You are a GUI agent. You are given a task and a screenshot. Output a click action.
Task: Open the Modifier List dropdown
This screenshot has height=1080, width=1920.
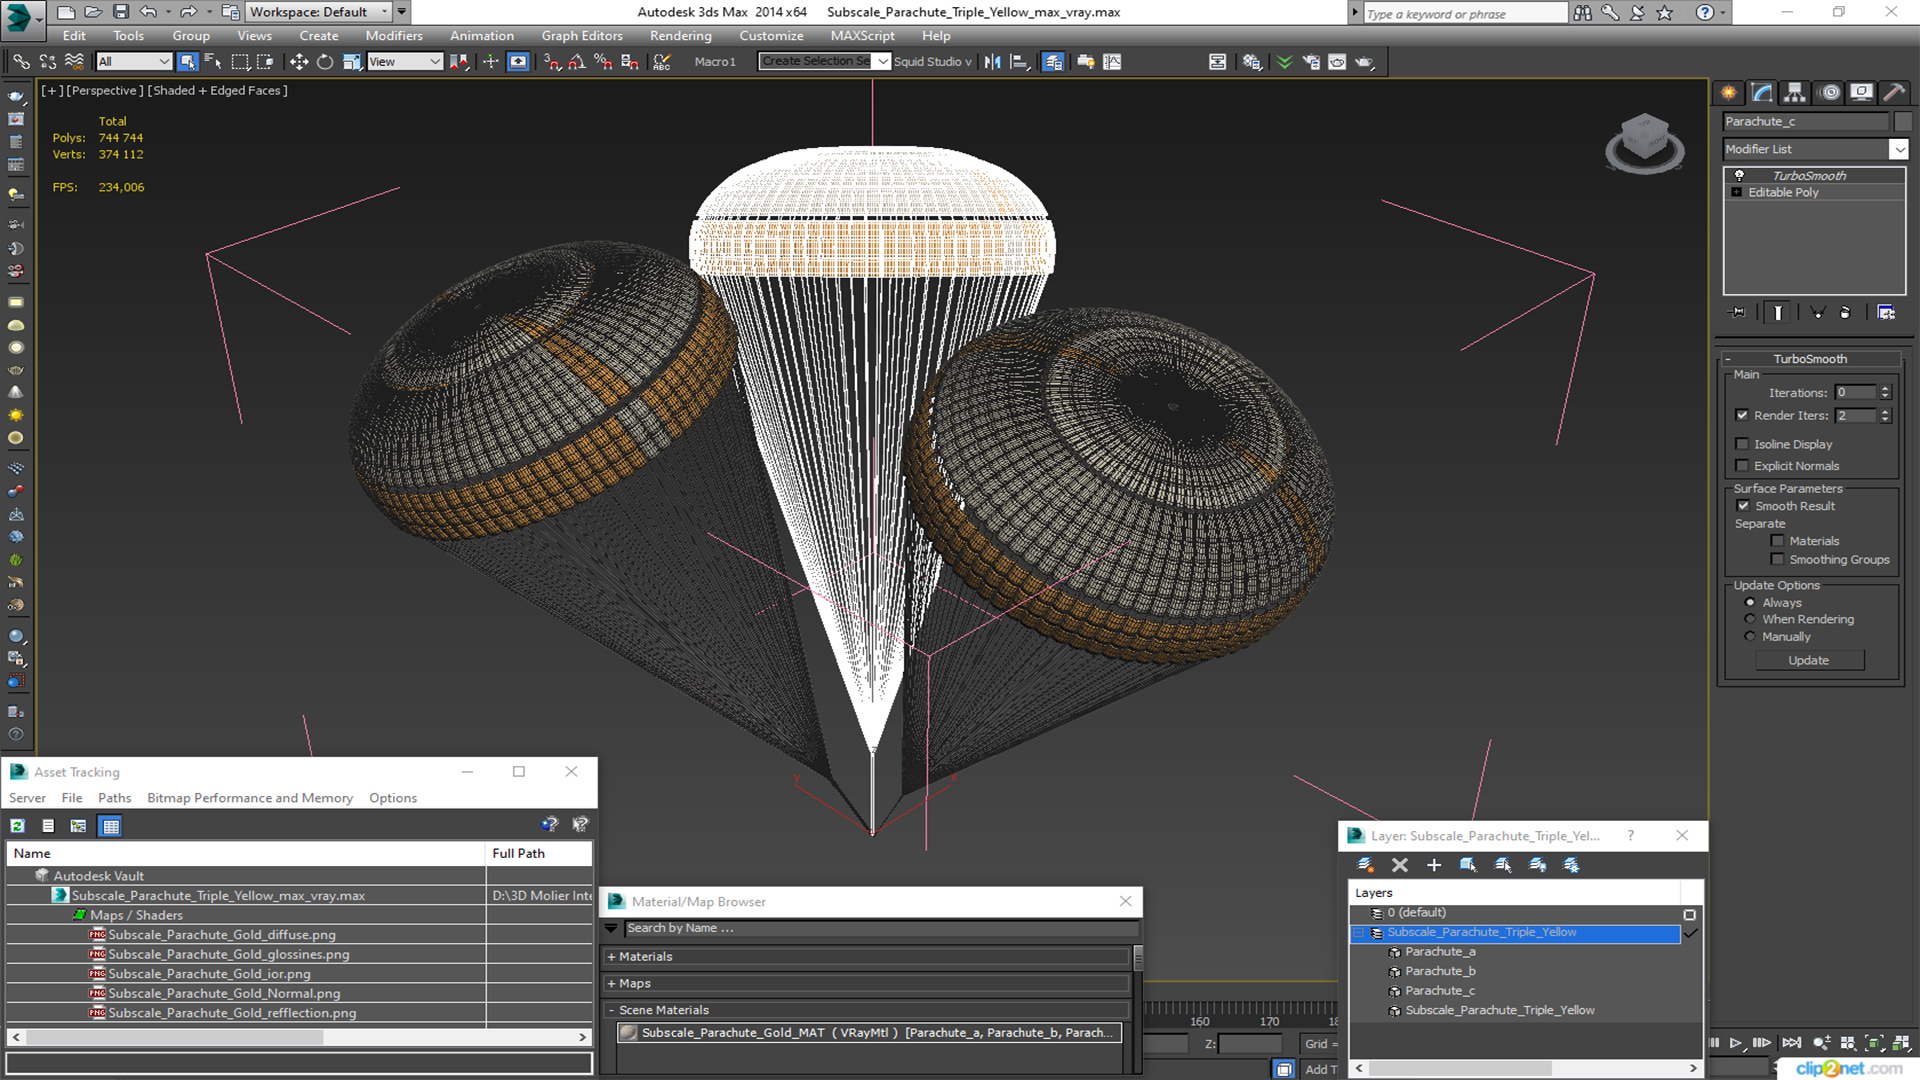(1815, 149)
